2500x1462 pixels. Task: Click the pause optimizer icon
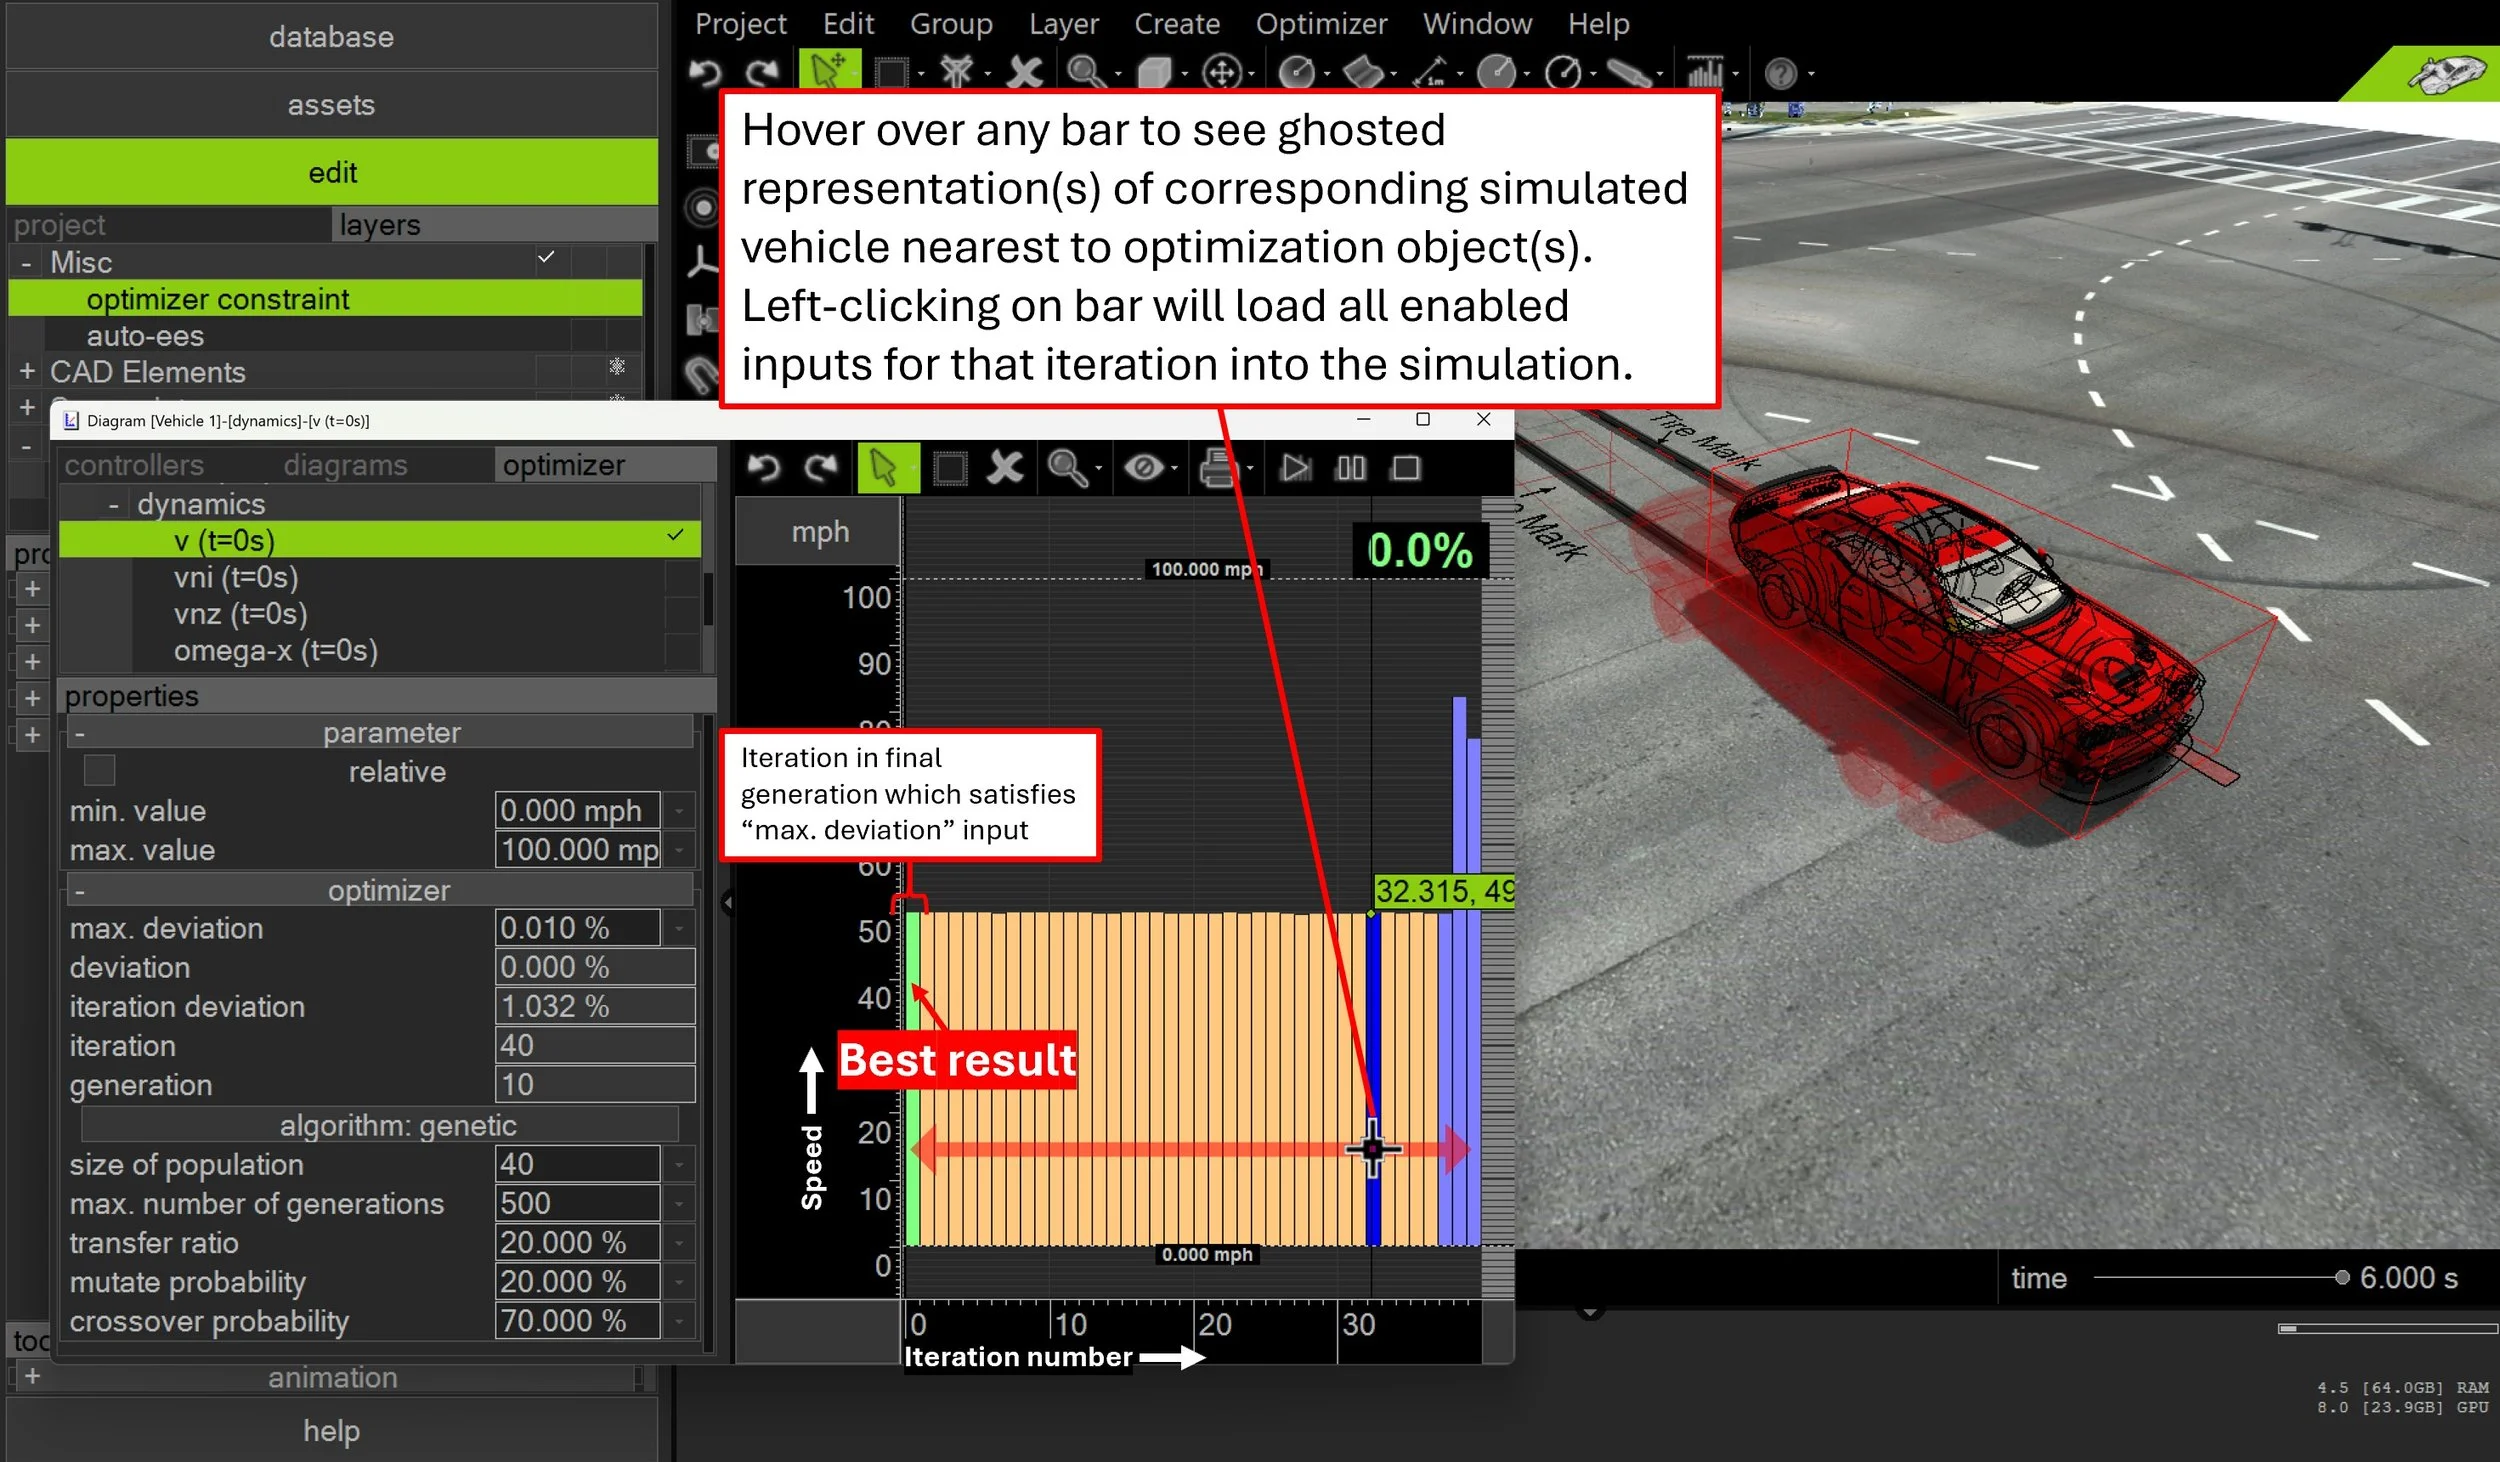(1350, 468)
